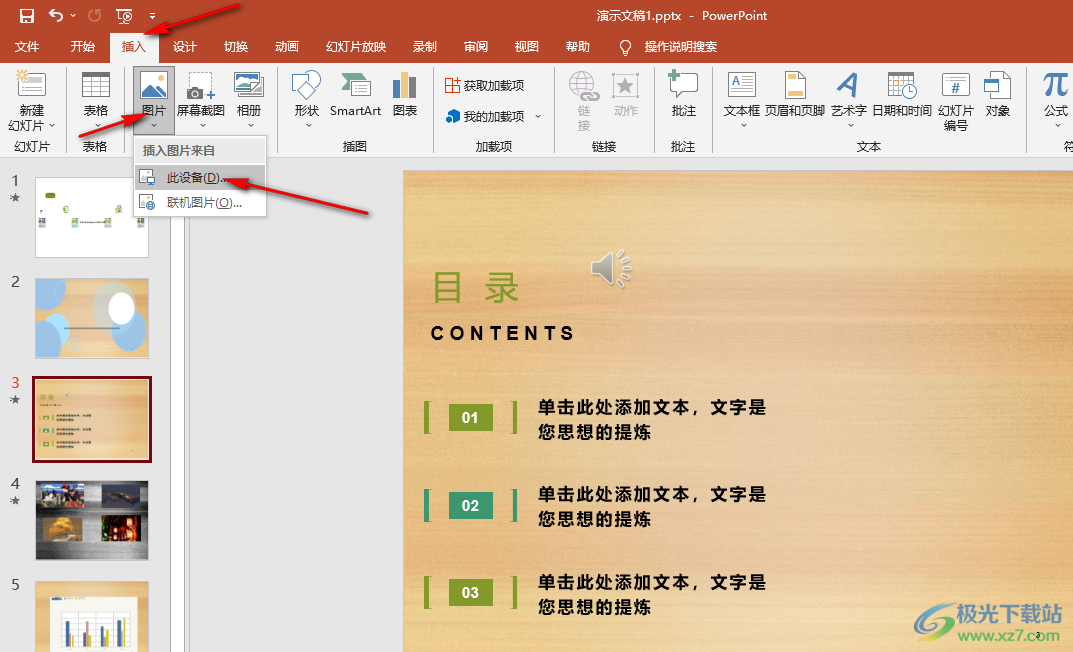Screen dimensions: 1073x652
Task: Click the Chart (图表) icon
Action: 405,94
